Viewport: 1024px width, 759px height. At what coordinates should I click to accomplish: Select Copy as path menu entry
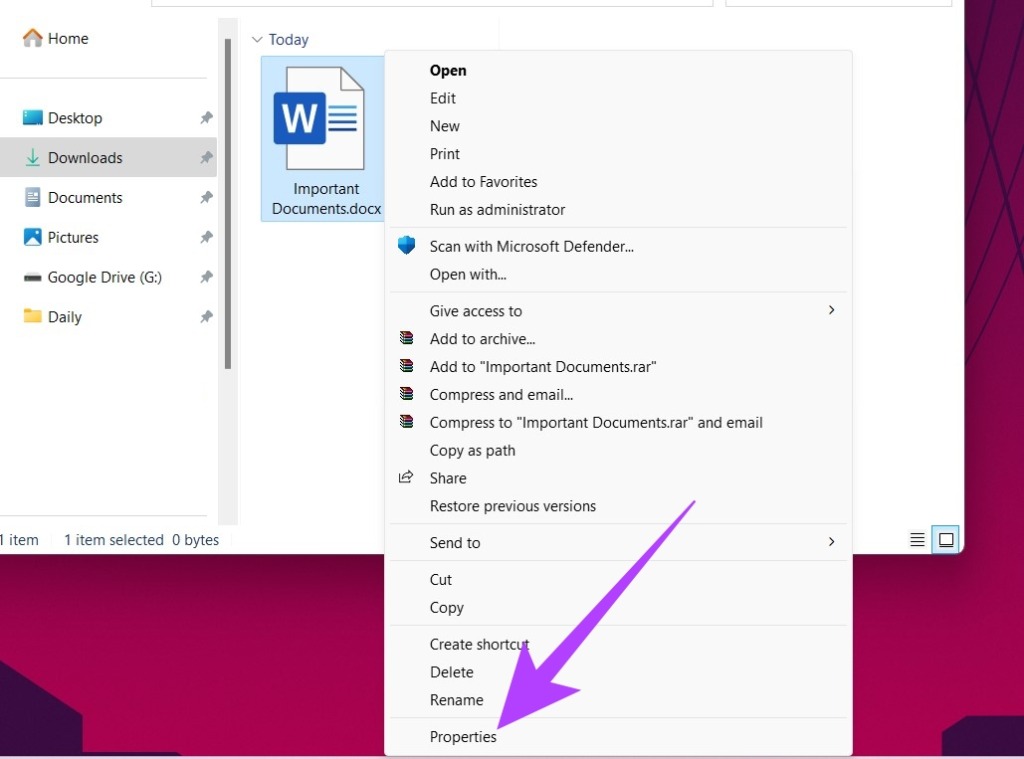pyautogui.click(x=472, y=450)
